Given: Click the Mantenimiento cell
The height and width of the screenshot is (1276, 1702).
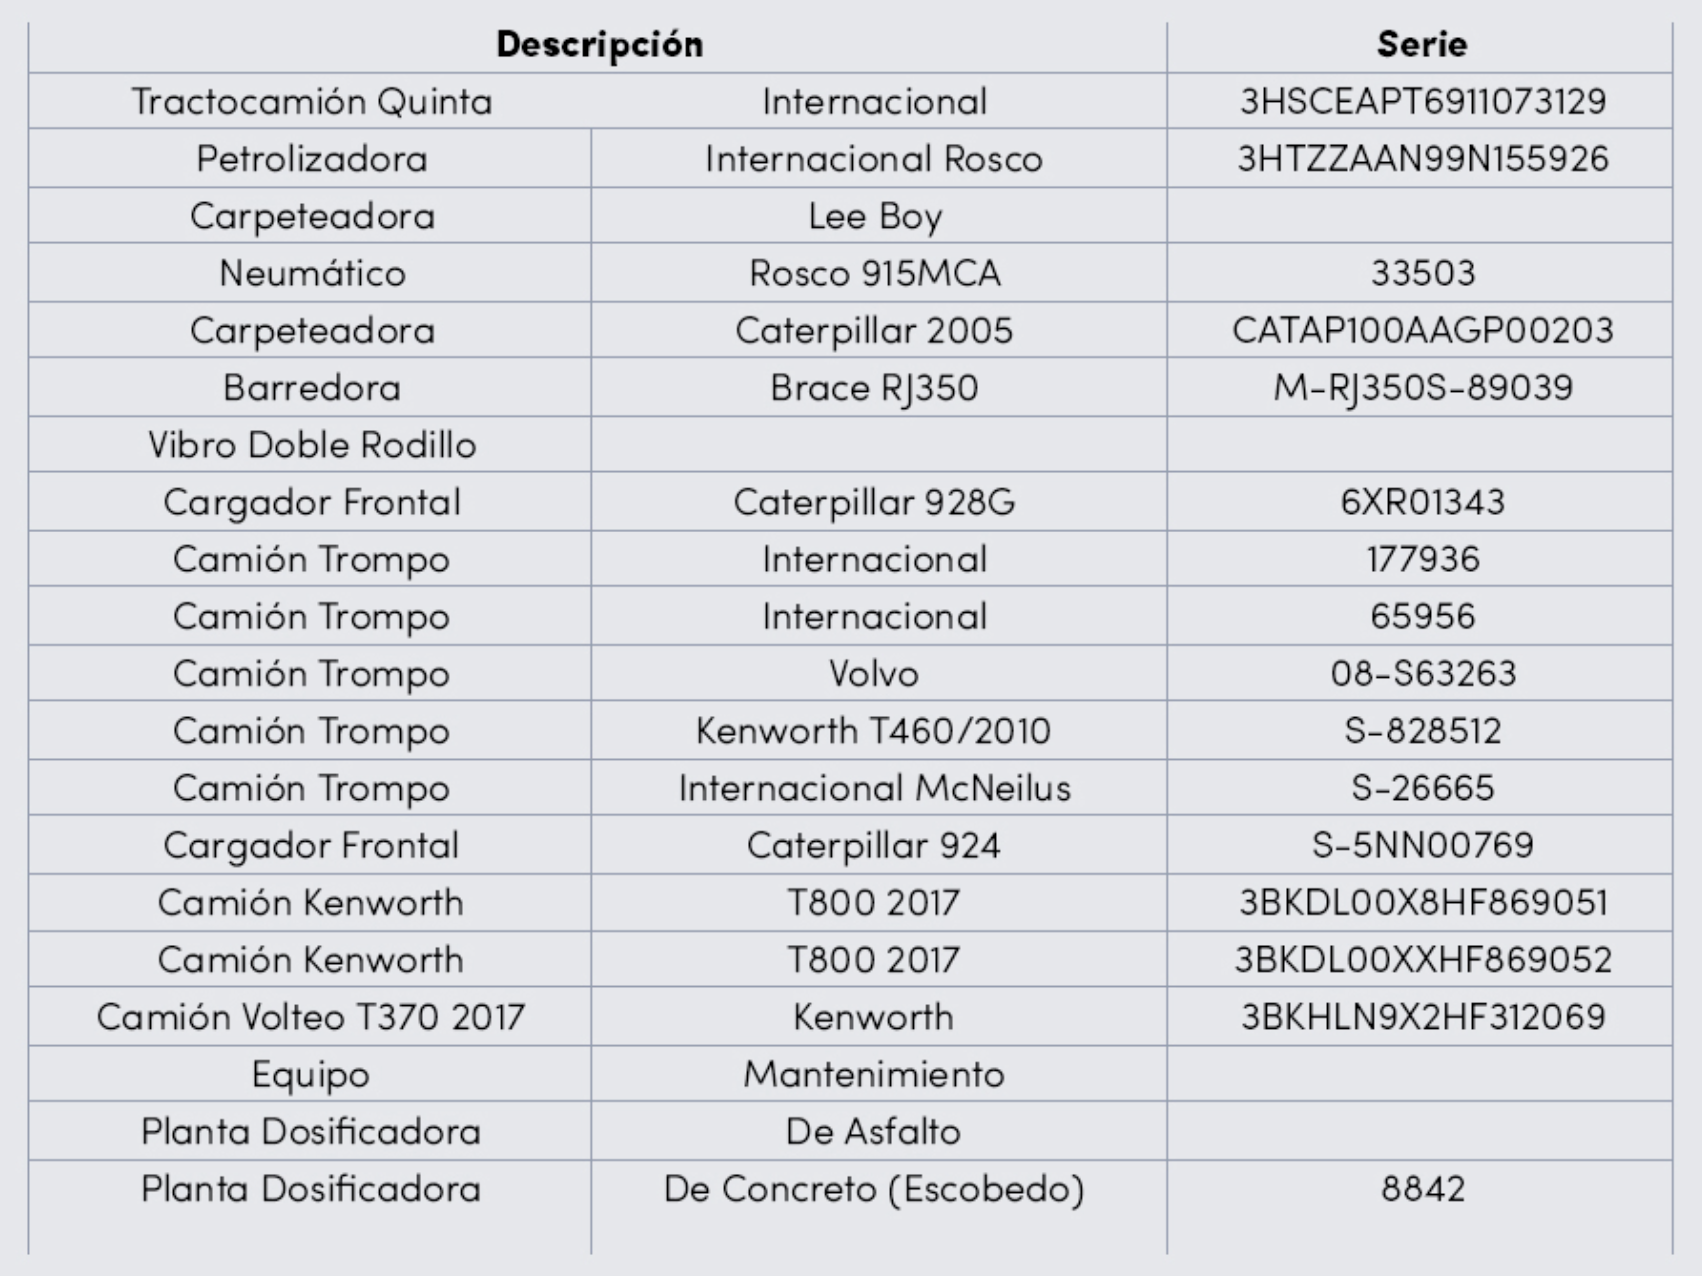Looking at the screenshot, I should pos(873,1075).
